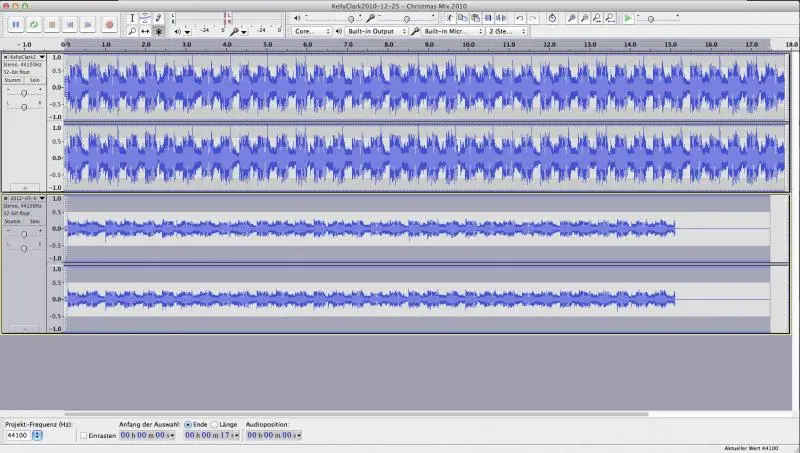
Task: Click the Undo arrow icon
Action: tap(519, 18)
